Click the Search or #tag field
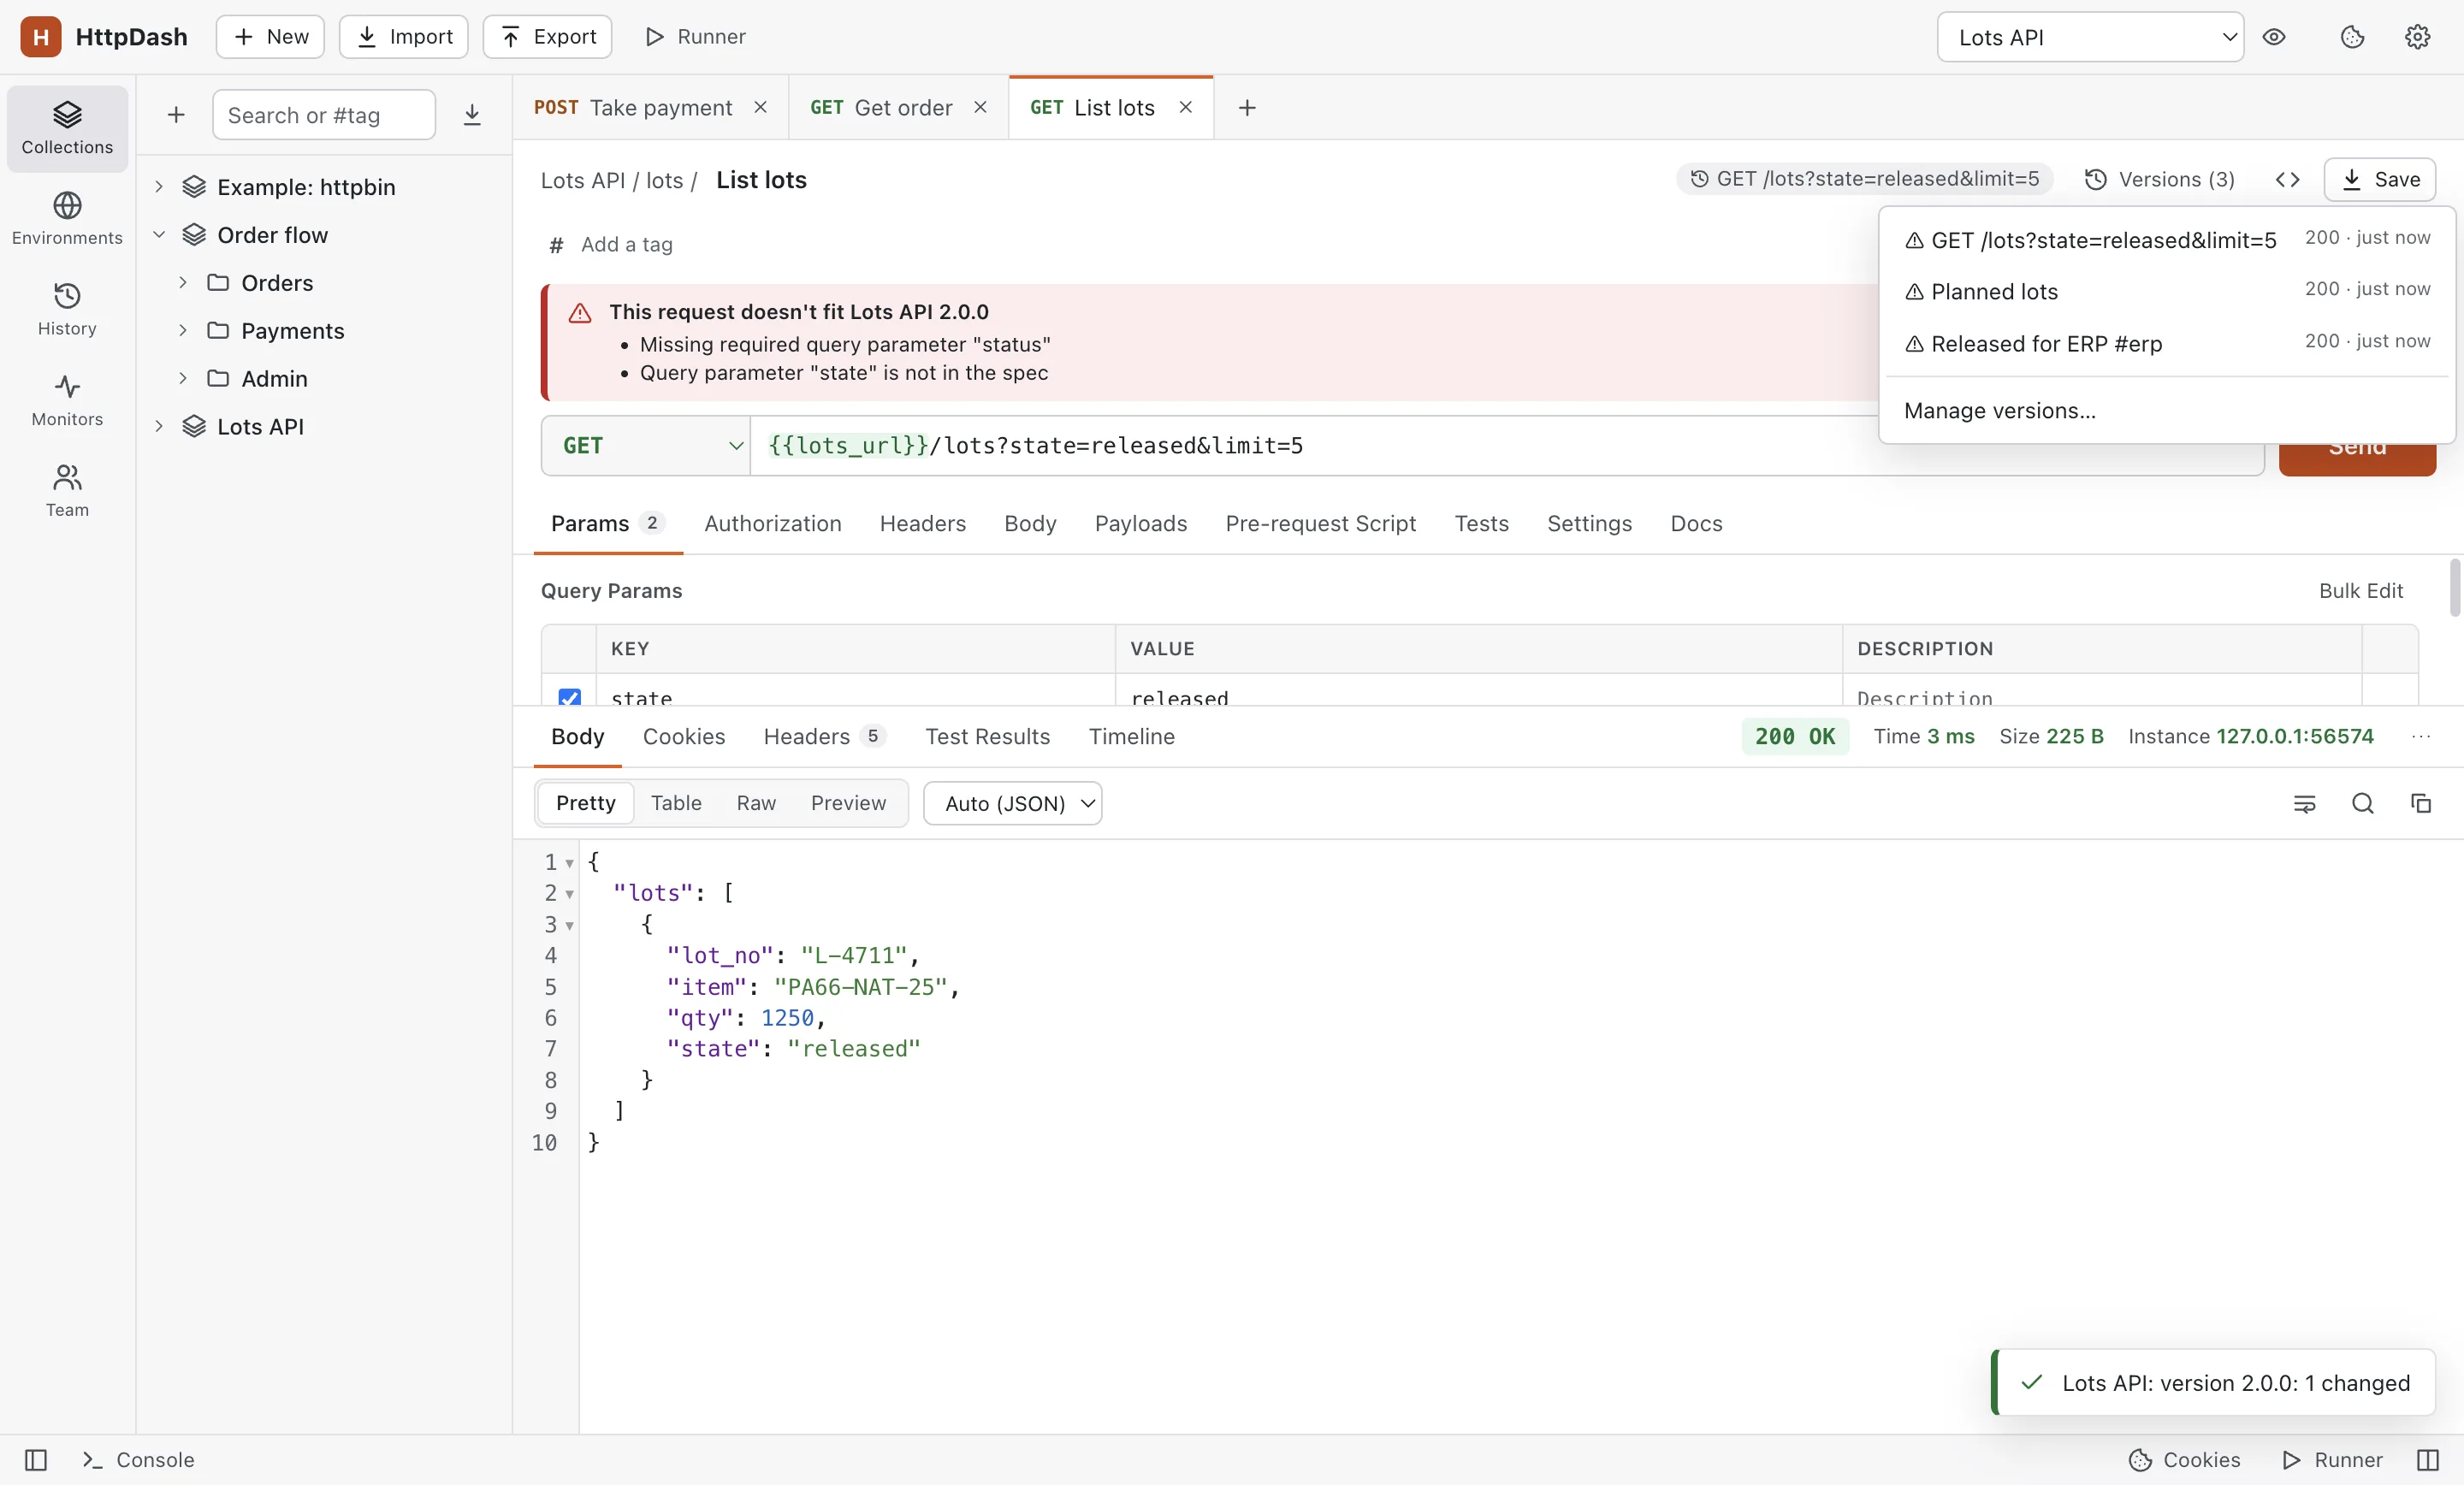Image resolution: width=2464 pixels, height=1485 pixels. (324, 115)
